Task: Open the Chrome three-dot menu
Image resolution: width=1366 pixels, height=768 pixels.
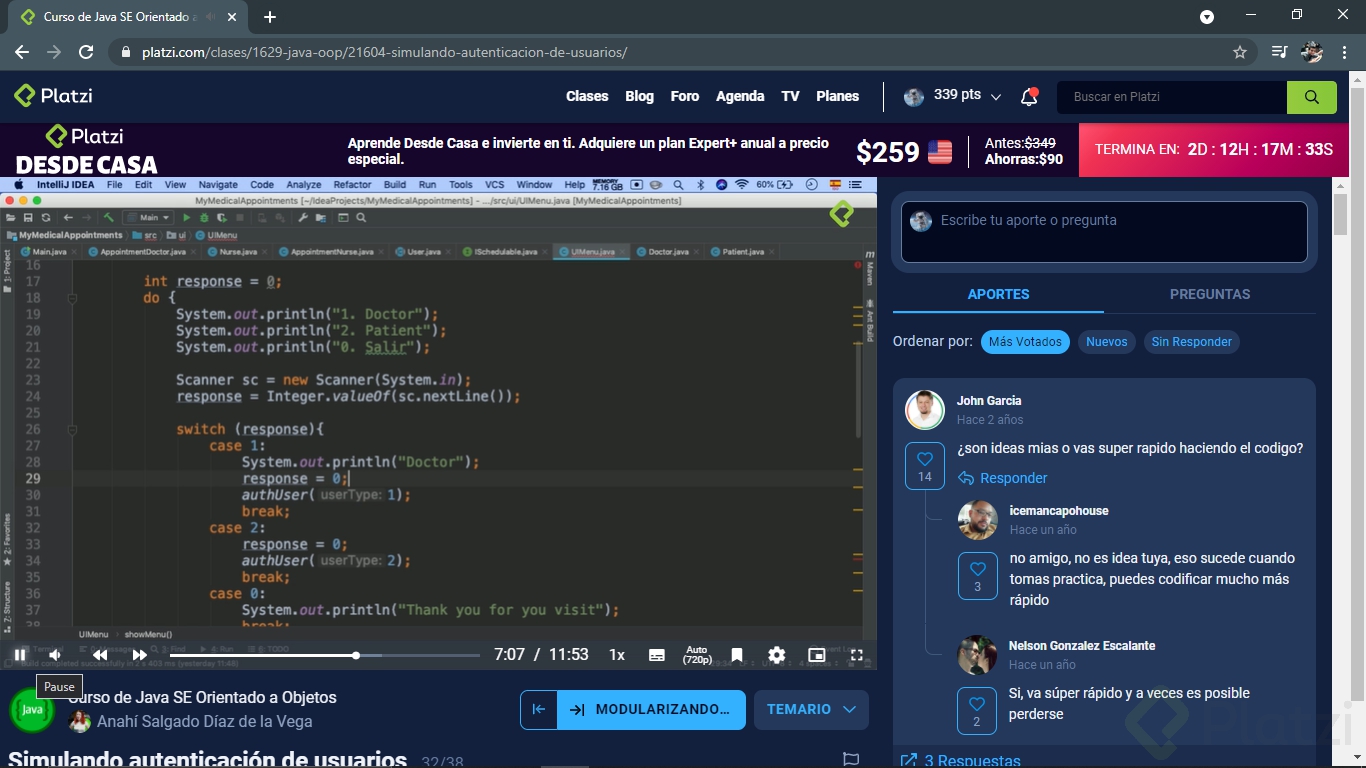Action: (x=1344, y=52)
